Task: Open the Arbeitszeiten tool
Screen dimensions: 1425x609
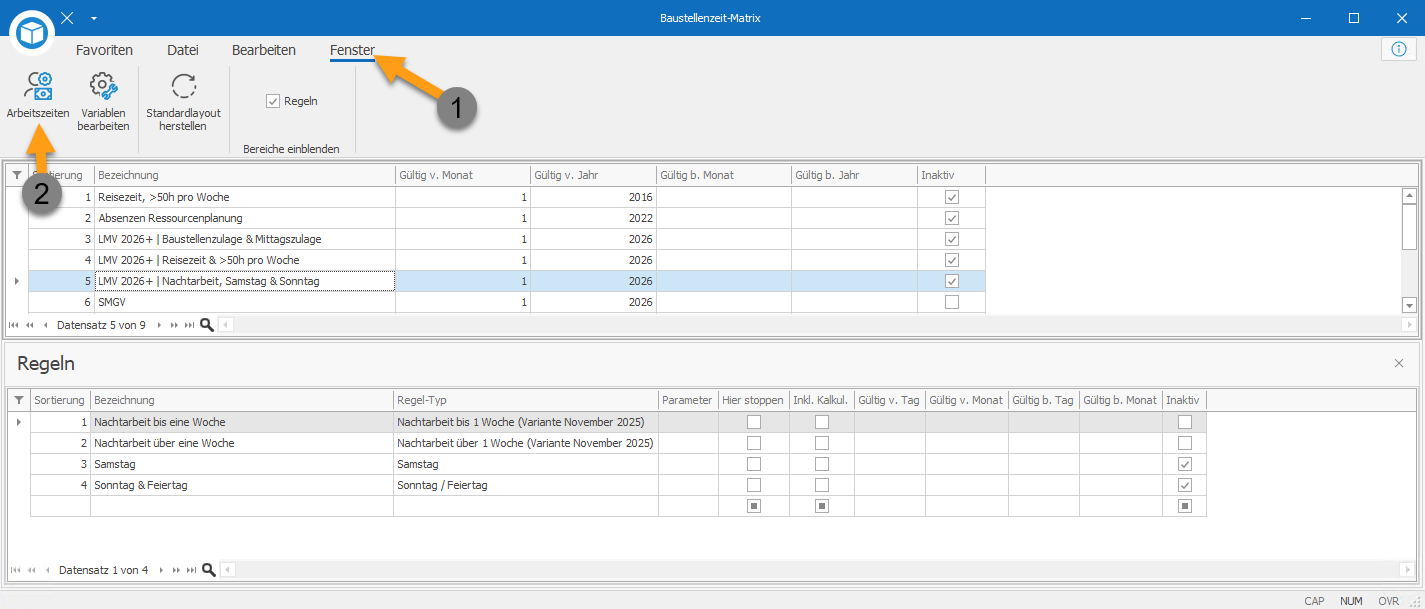Action: tap(38, 96)
